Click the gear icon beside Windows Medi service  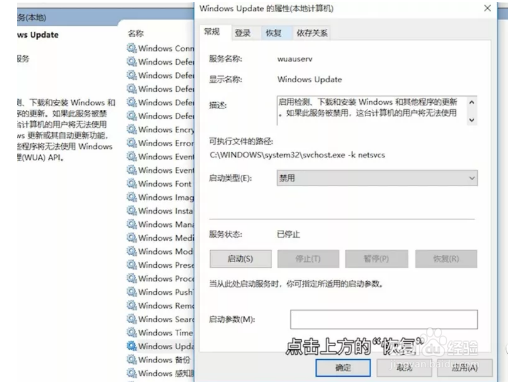132,238
